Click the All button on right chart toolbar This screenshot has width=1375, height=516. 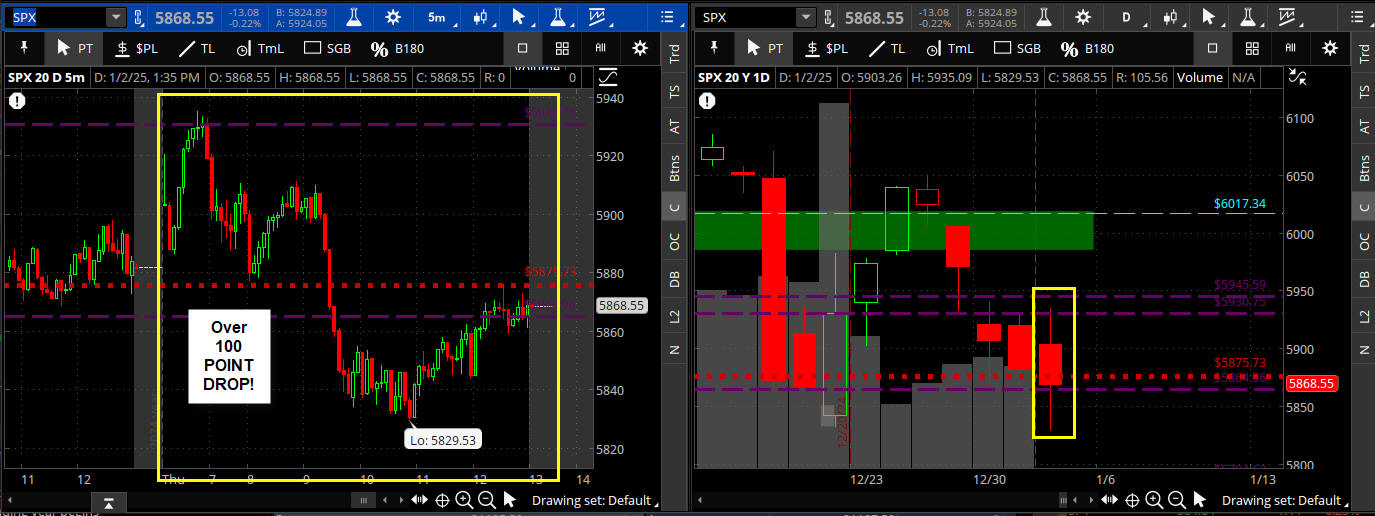1291,48
